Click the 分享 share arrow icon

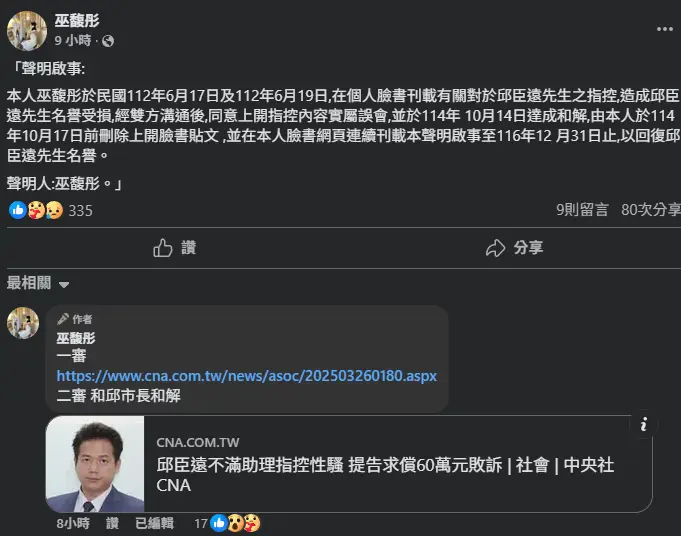point(495,248)
